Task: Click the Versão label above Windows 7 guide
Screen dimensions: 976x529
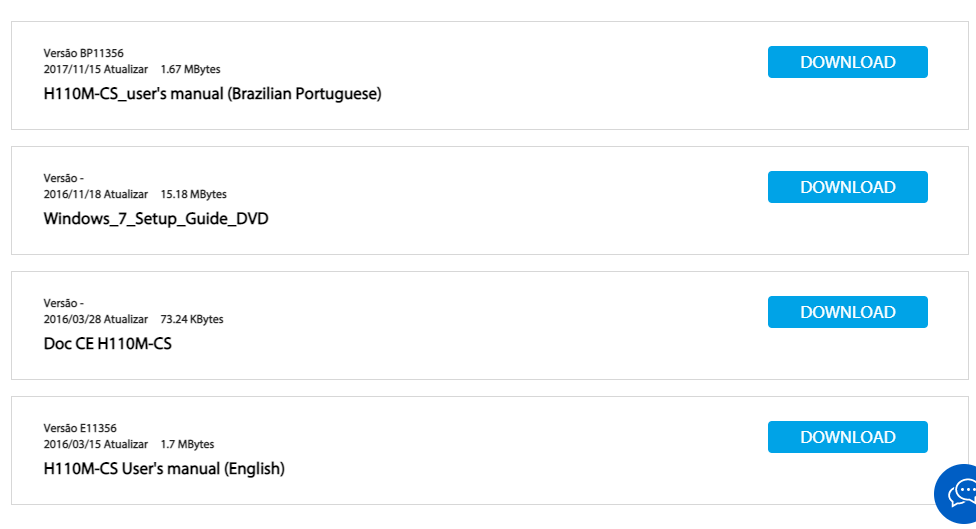Action: point(63,179)
